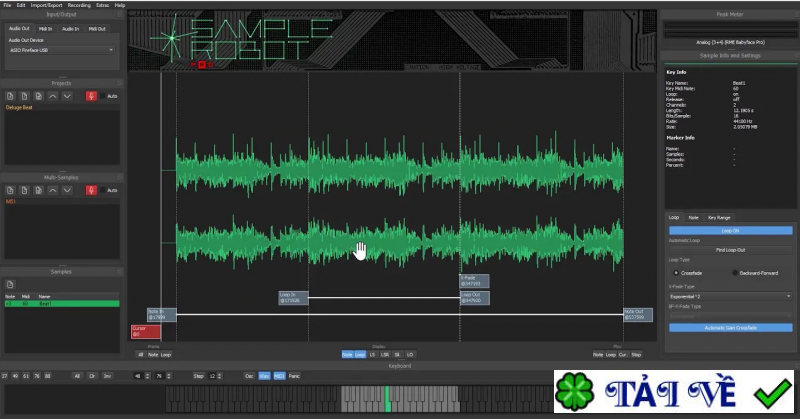Select Deluge Beat project entry
The image size is (800, 419).
pyautogui.click(x=19, y=108)
